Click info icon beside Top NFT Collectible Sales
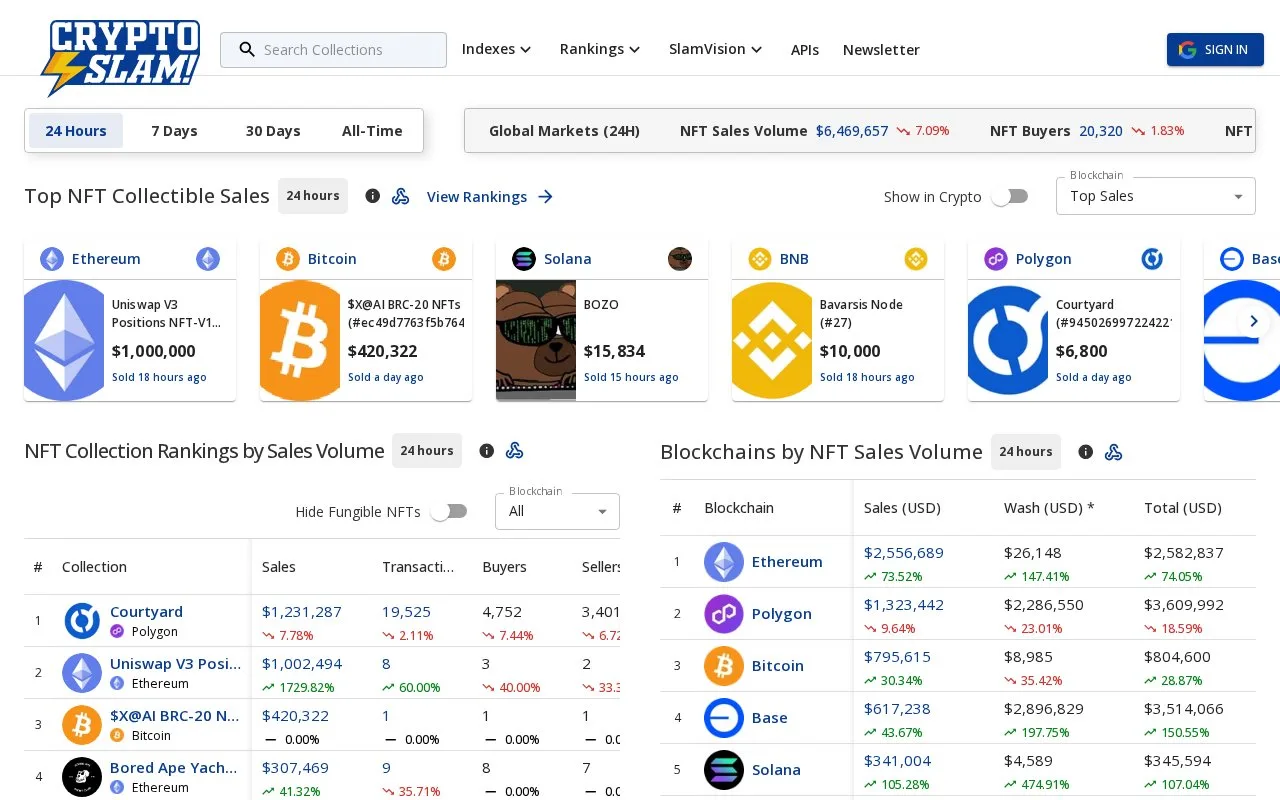The image size is (1280, 800). tap(373, 196)
